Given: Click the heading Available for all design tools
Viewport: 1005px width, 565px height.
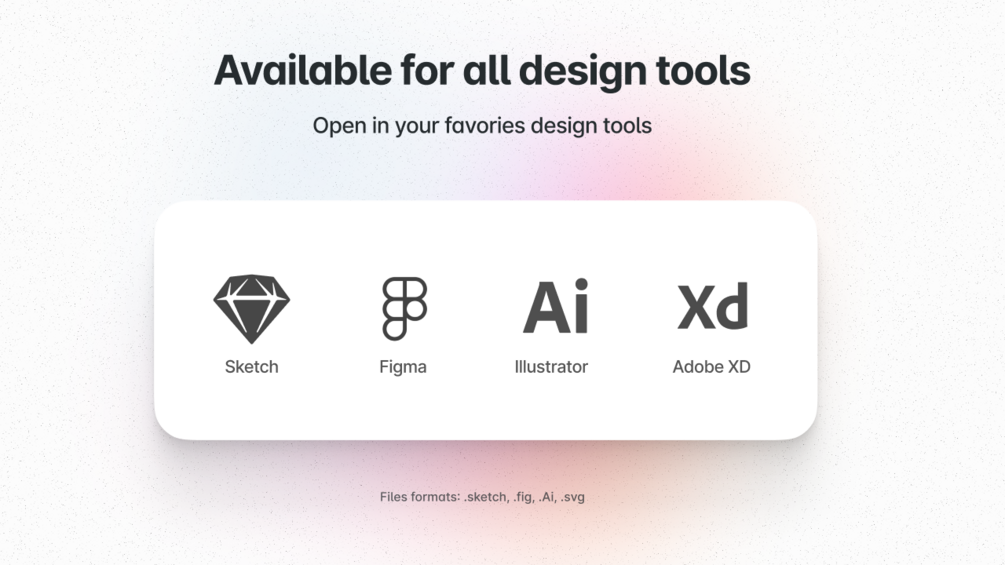Looking at the screenshot, I should [482, 71].
